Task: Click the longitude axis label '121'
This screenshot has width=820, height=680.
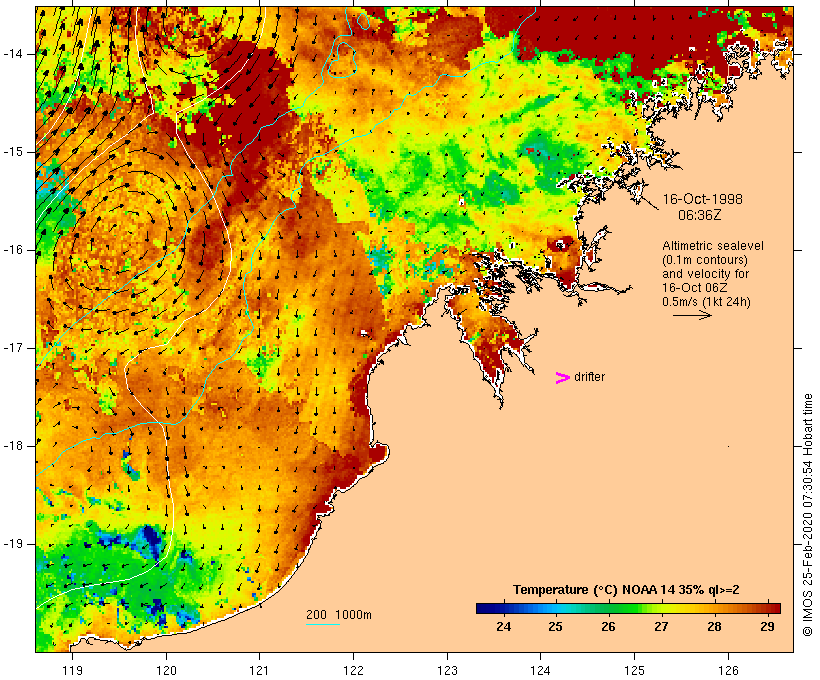Action: [259, 670]
